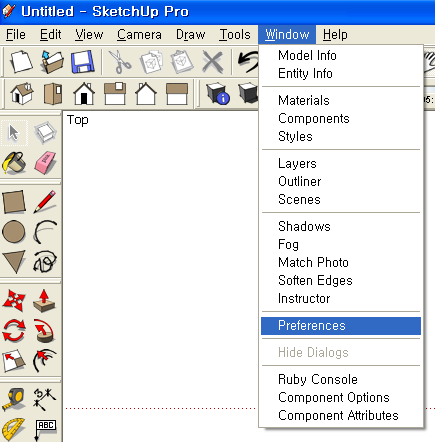
Task: Open the View menu
Action: [x=89, y=34]
